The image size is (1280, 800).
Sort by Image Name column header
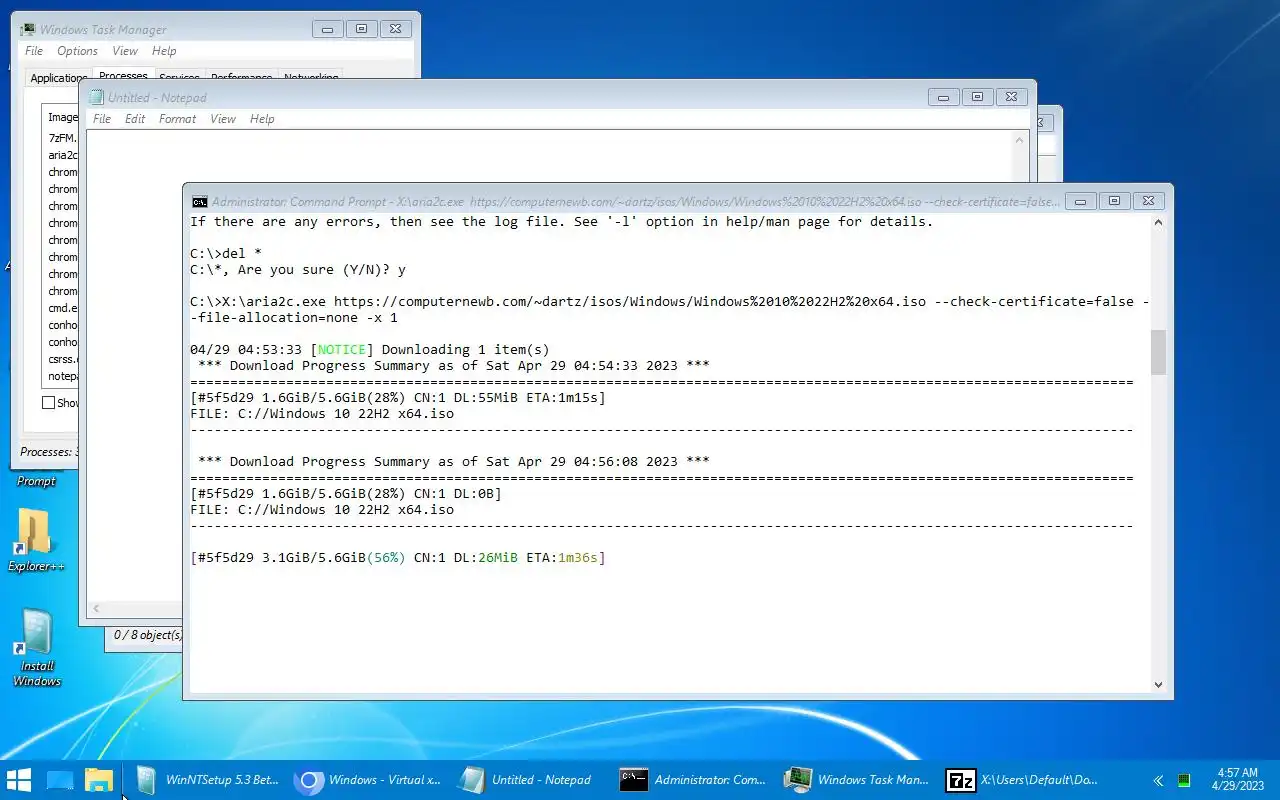(62, 117)
